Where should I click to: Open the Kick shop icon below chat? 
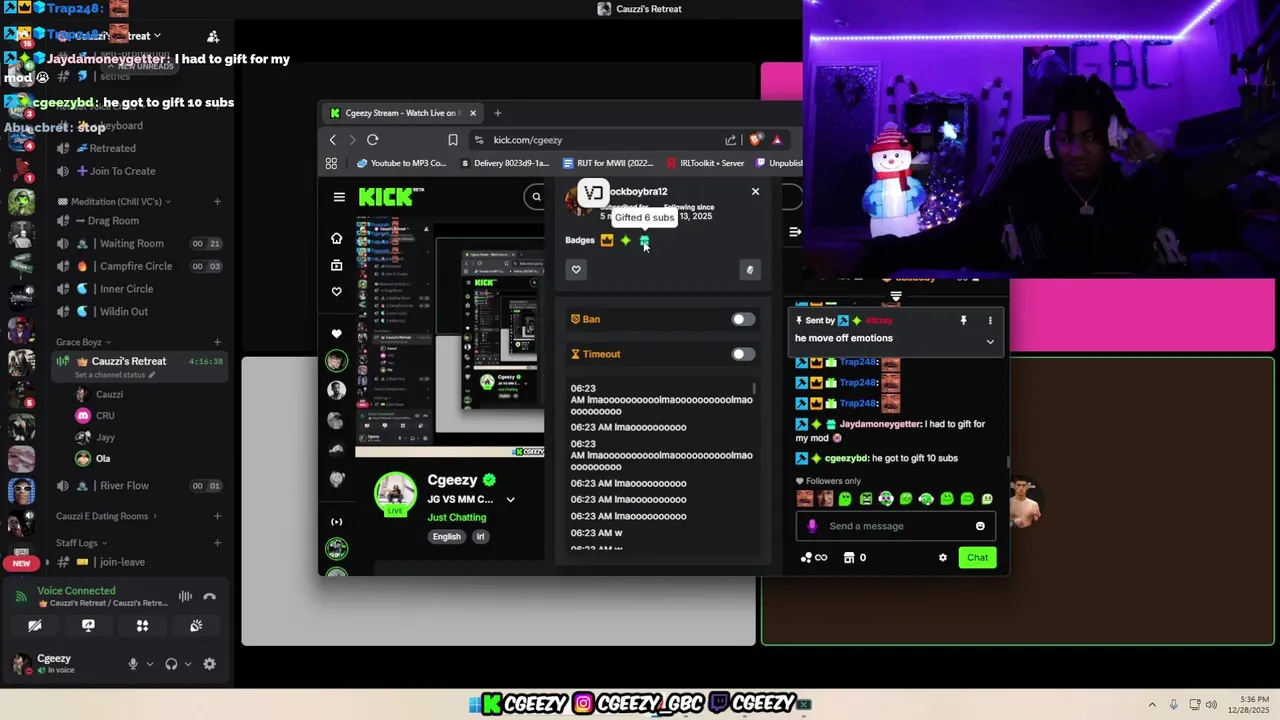coord(849,558)
